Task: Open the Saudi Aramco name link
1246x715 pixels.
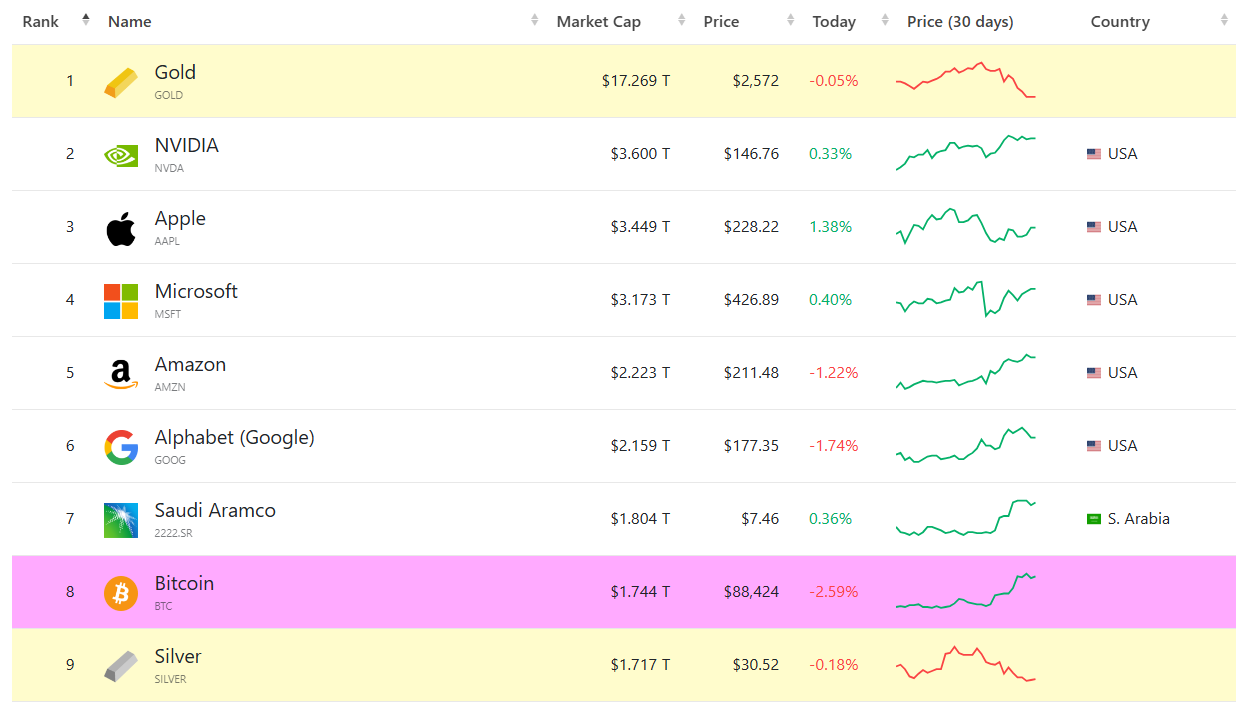Action: coord(215,510)
